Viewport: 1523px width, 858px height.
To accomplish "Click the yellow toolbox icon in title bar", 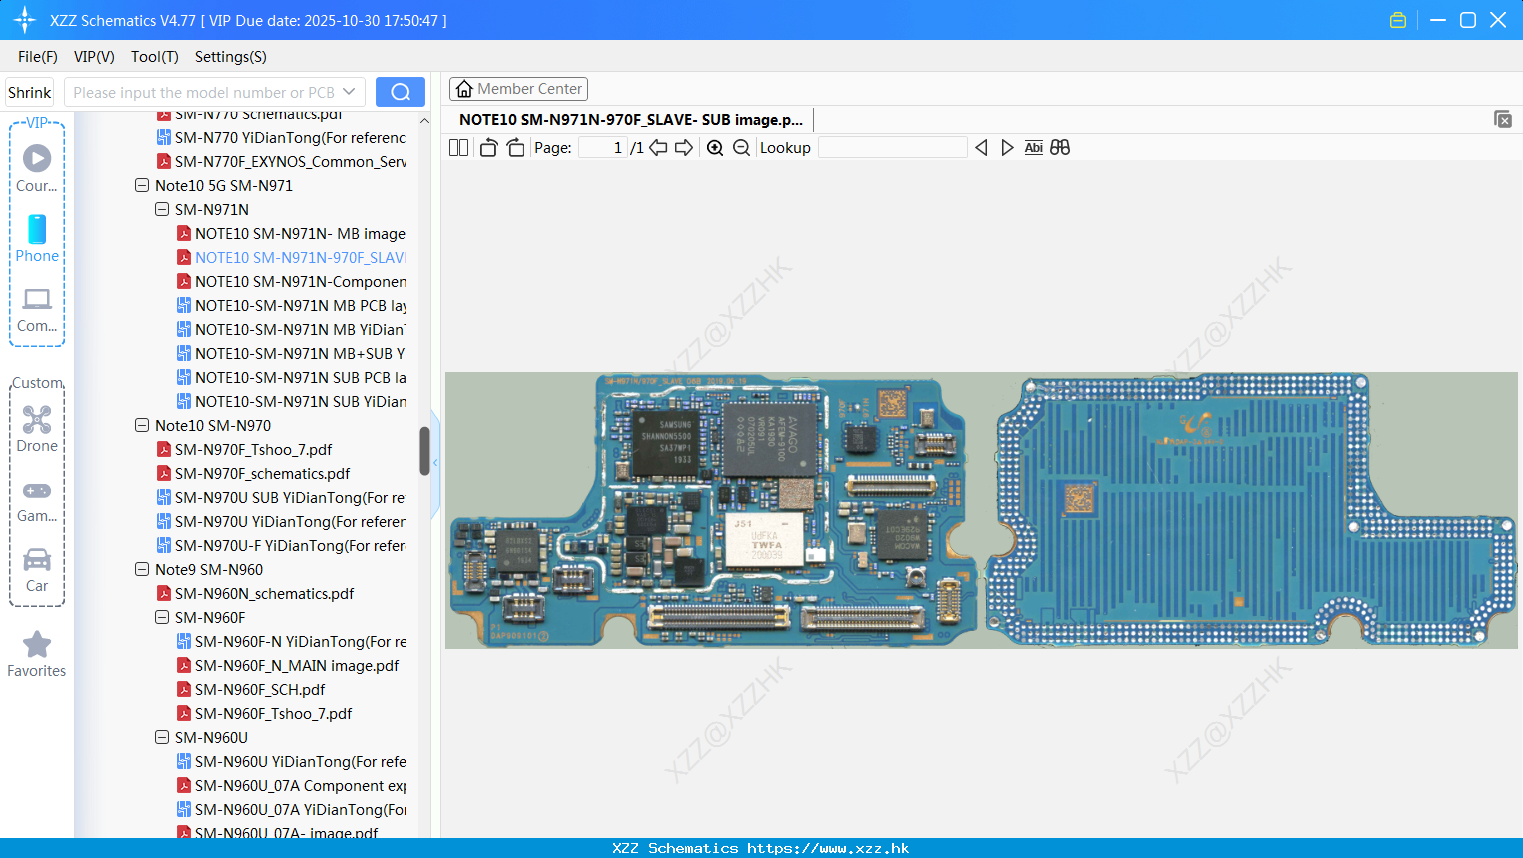I will tap(1398, 20).
